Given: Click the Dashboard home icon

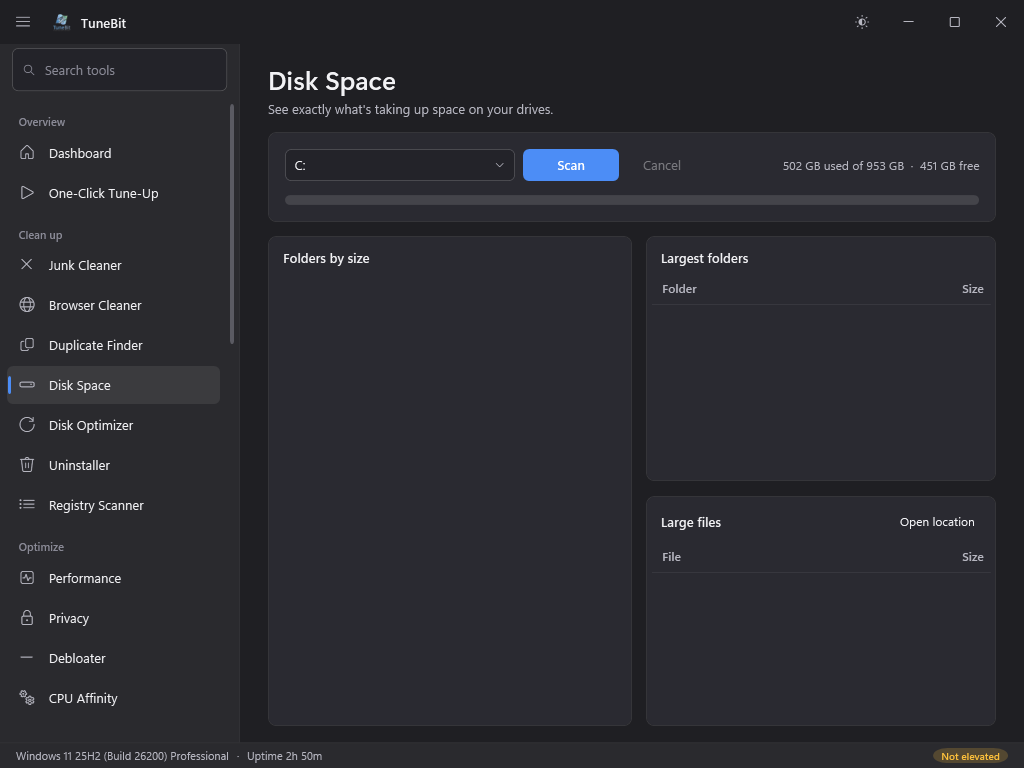Looking at the screenshot, I should pyautogui.click(x=27, y=153).
